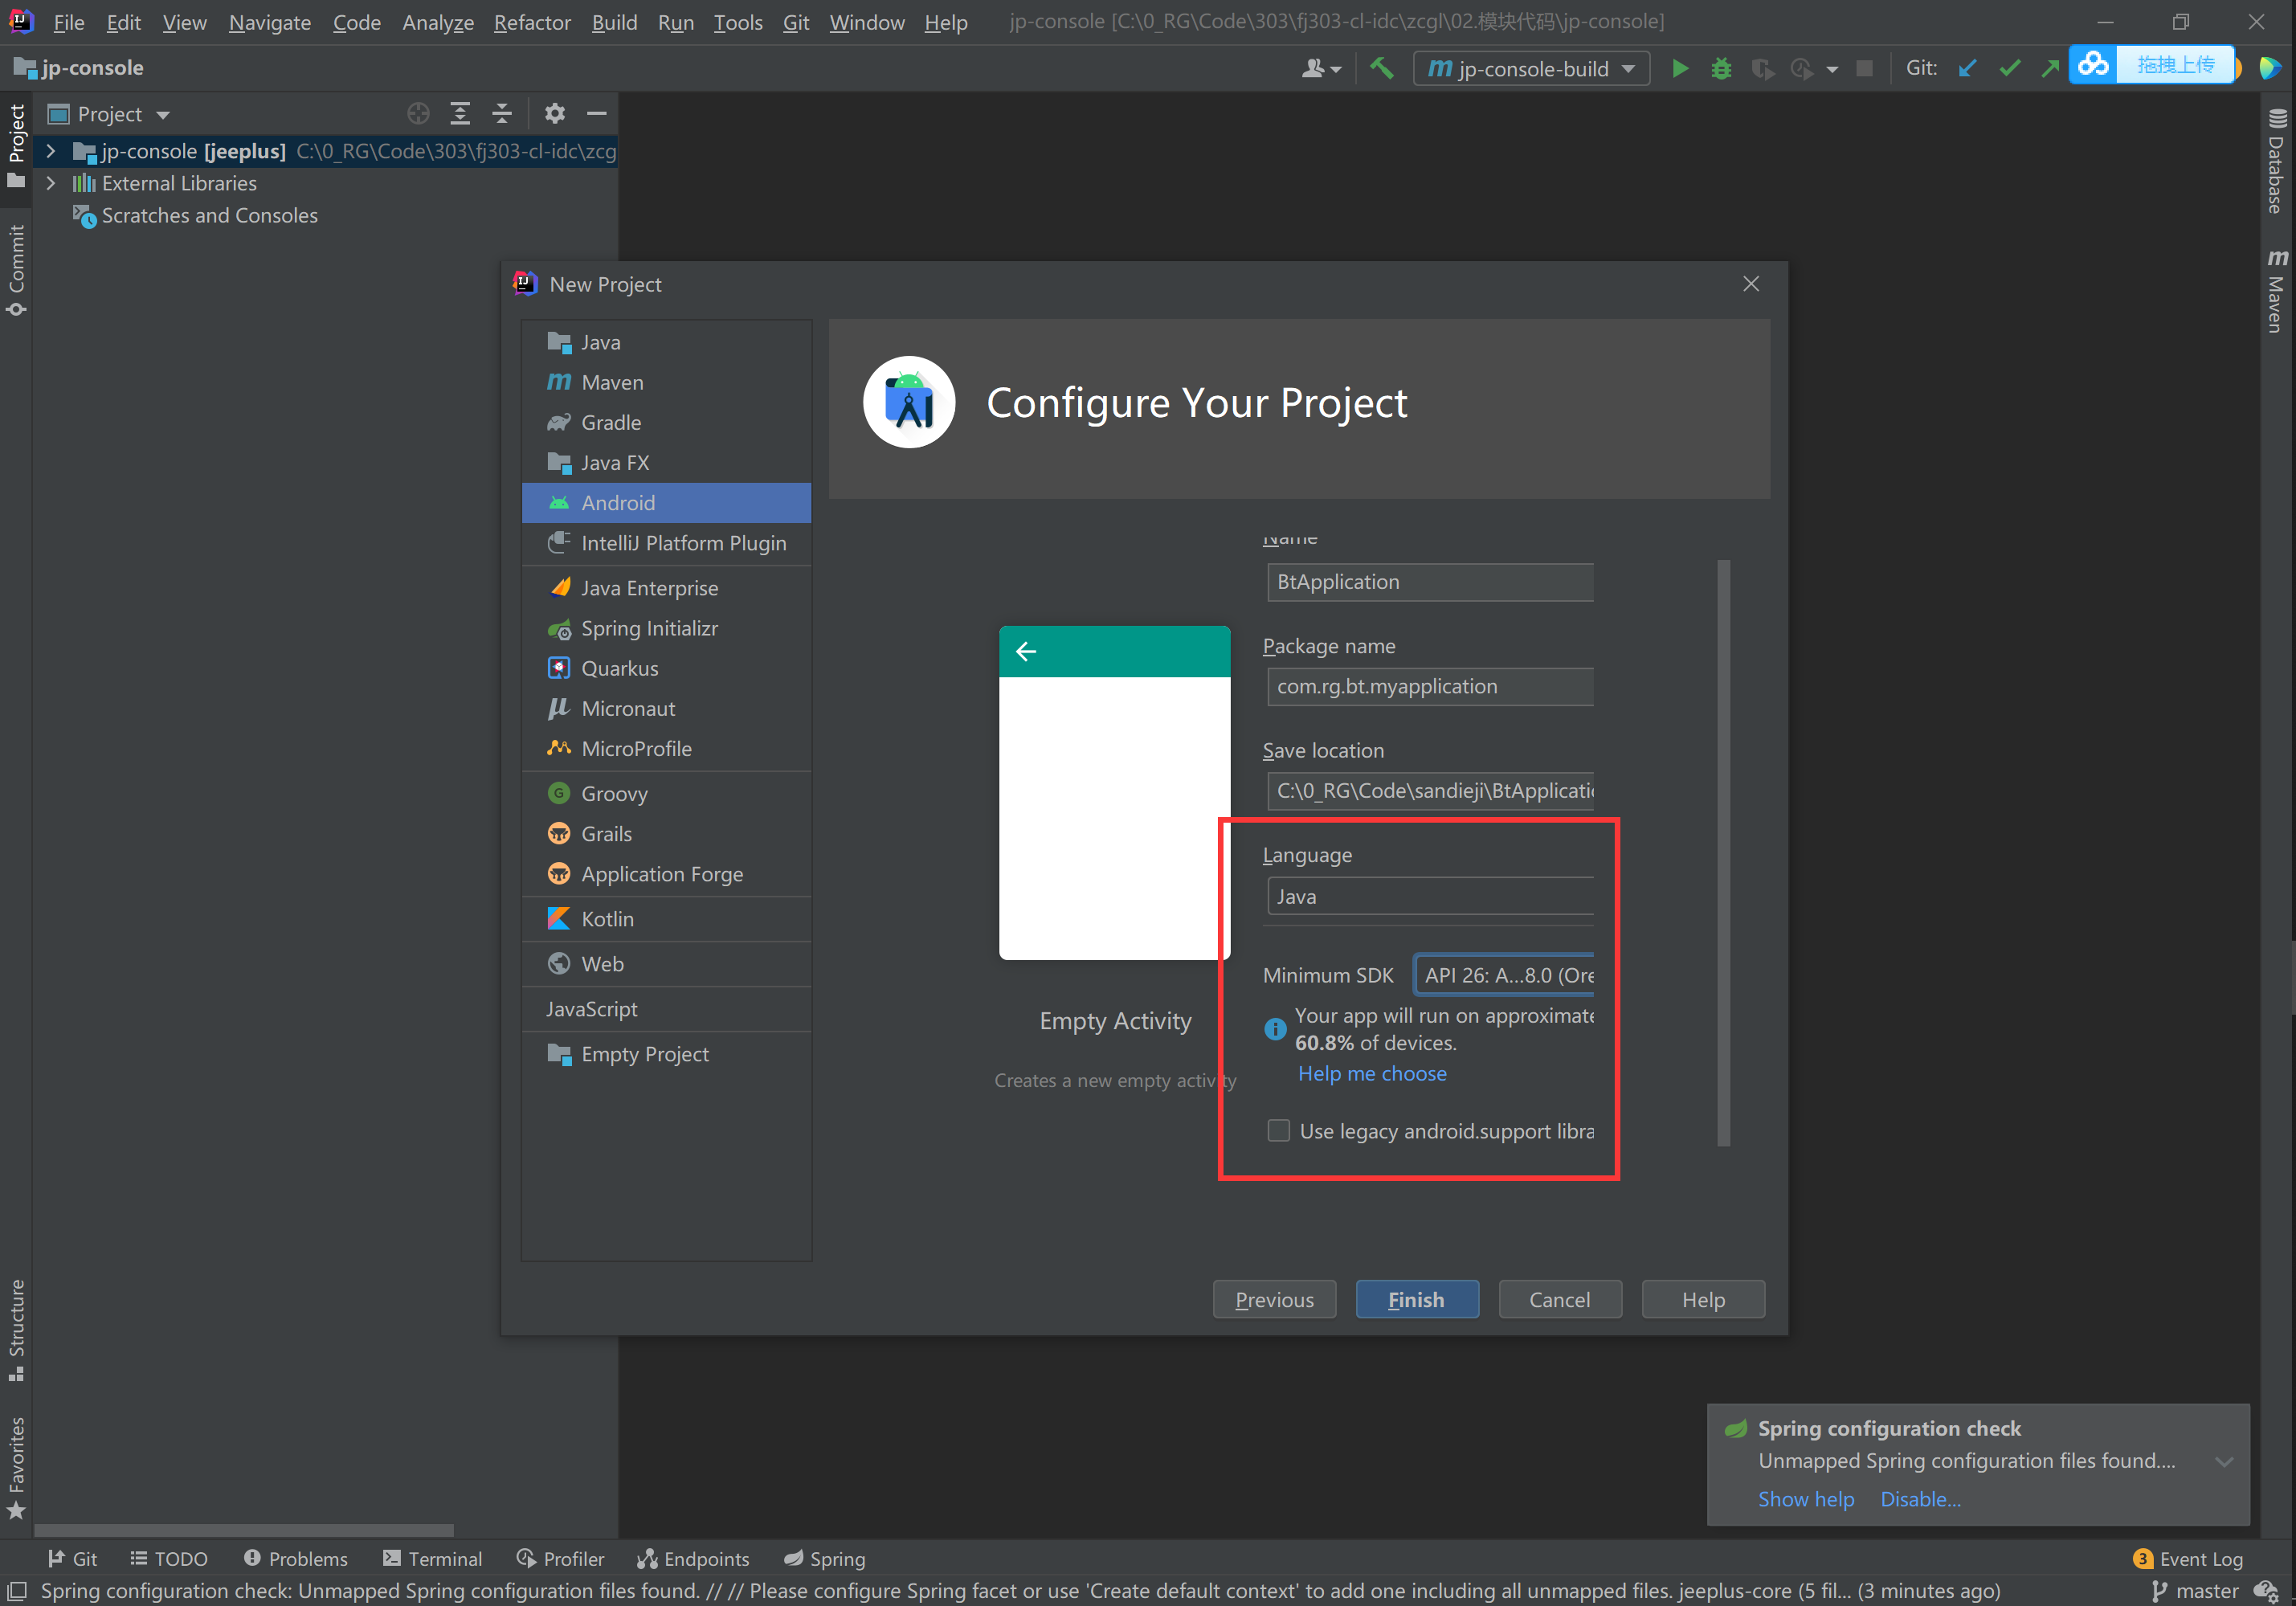2296x1606 pixels.
Task: Select Groovy project type
Action: 666,794
